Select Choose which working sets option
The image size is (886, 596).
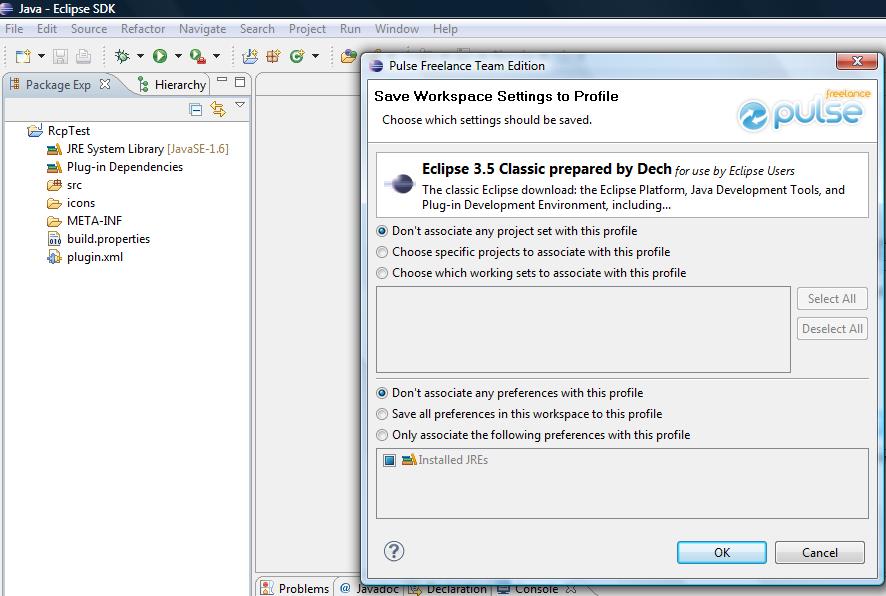(x=382, y=273)
